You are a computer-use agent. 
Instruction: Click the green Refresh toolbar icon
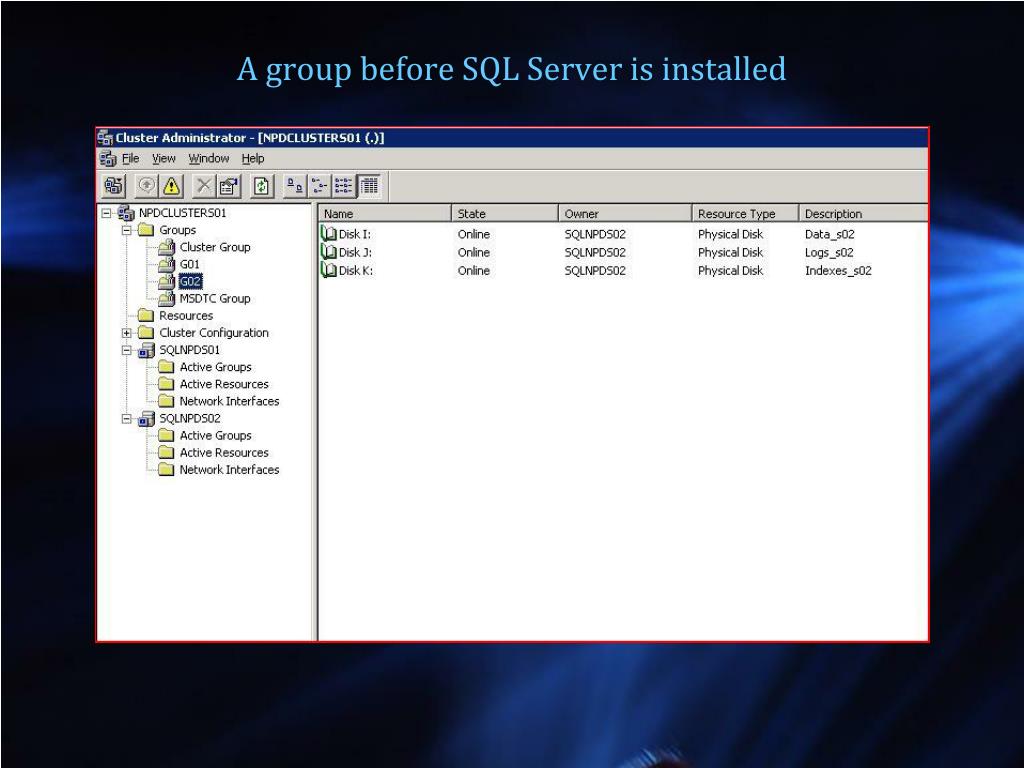click(x=261, y=186)
